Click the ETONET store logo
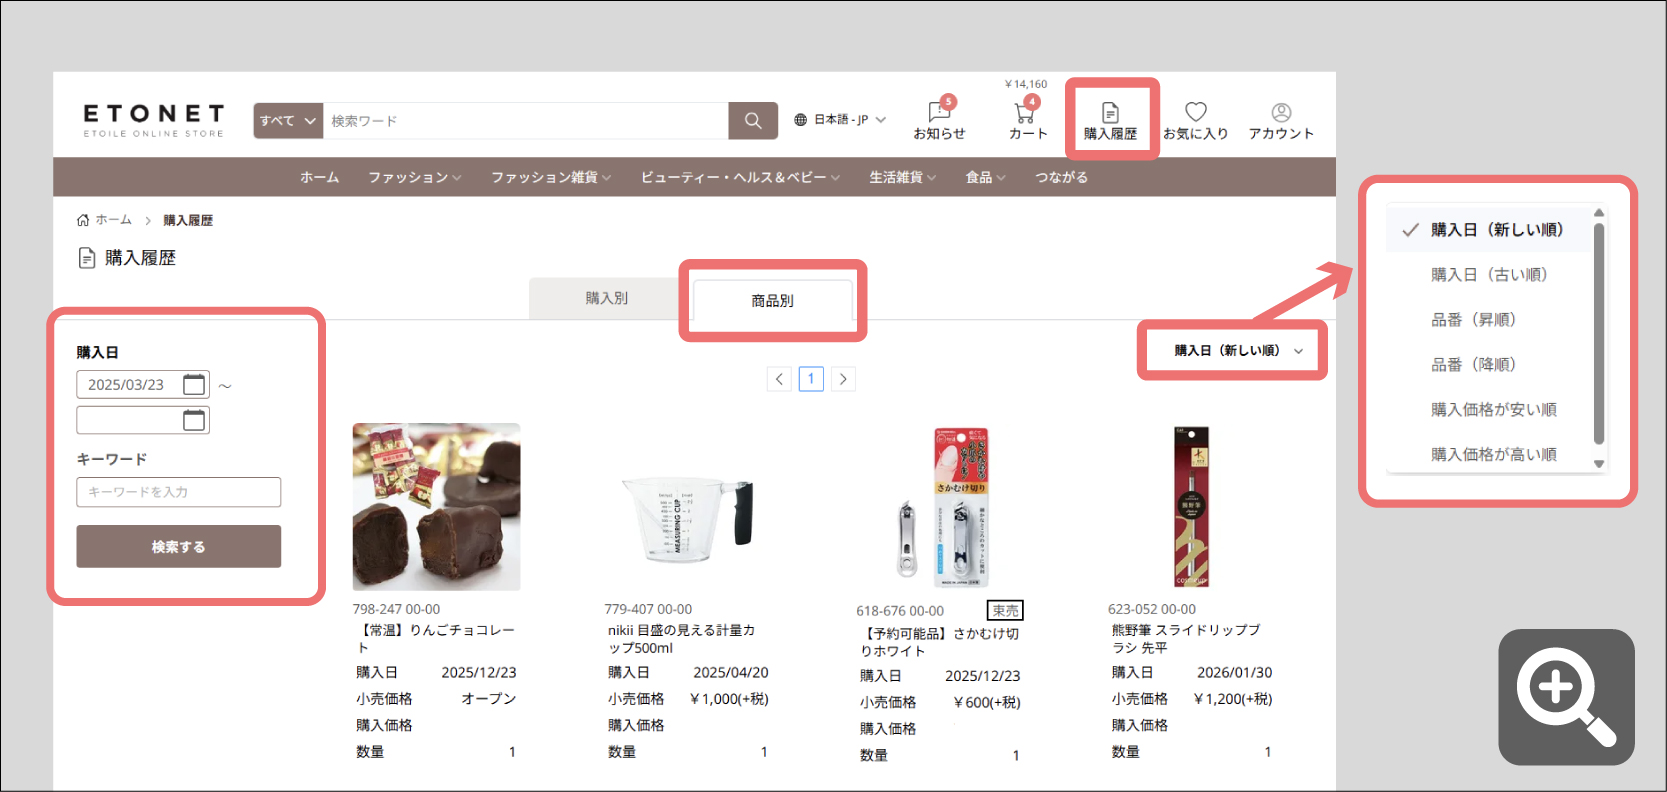The image size is (1667, 792). tap(154, 120)
